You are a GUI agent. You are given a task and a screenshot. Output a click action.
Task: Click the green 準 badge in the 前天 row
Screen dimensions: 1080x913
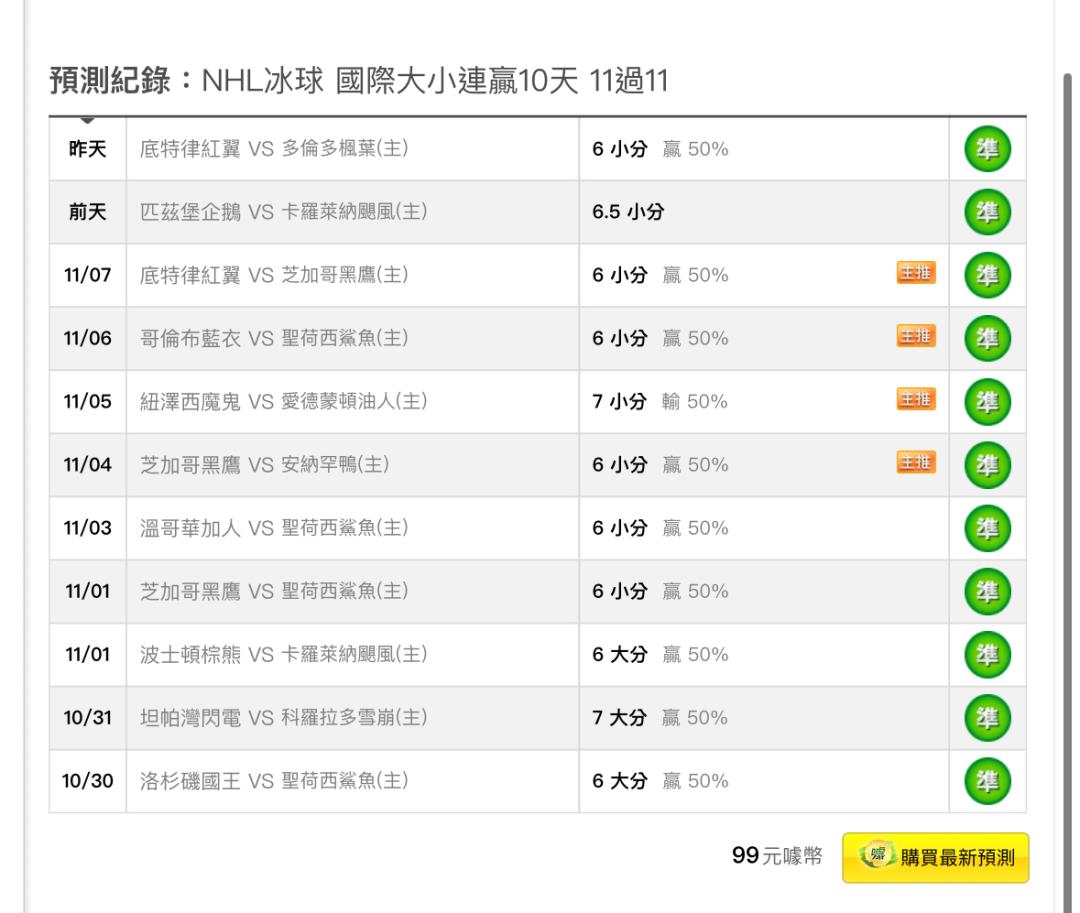click(987, 212)
